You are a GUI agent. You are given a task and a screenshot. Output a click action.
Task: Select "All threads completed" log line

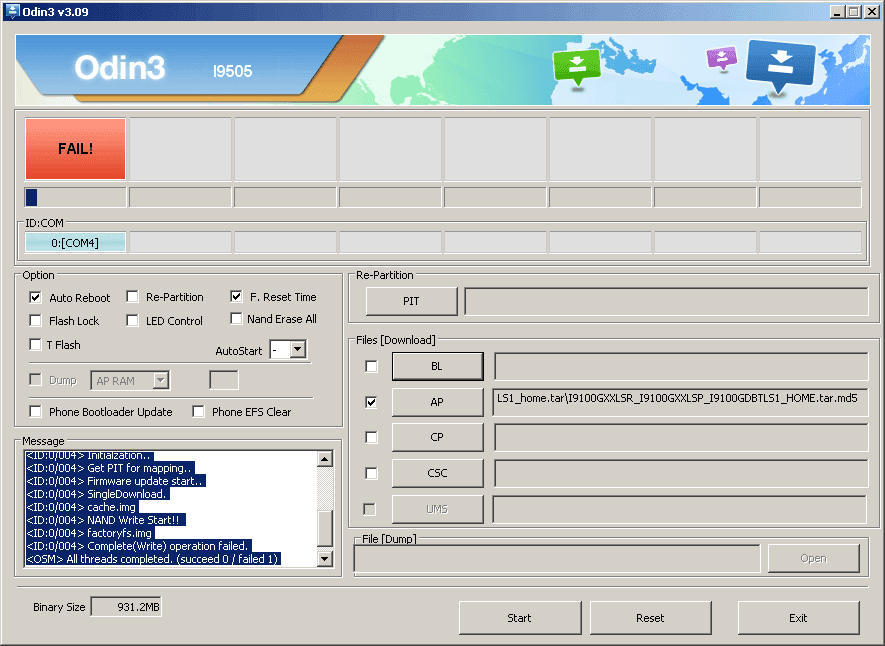153,559
